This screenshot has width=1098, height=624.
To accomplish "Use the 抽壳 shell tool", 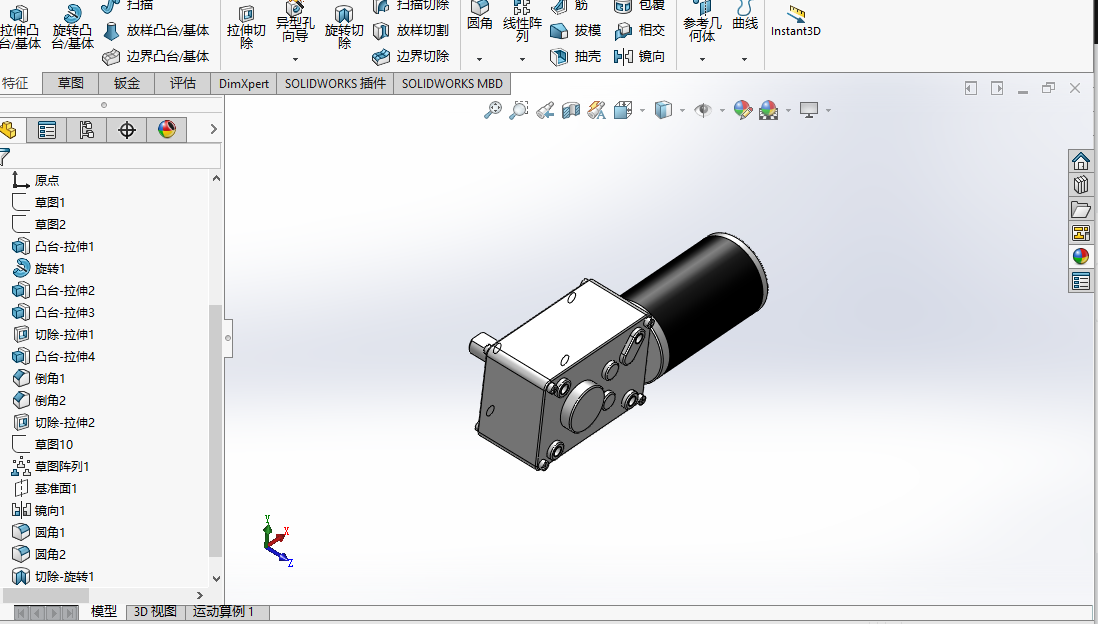I will (x=576, y=56).
